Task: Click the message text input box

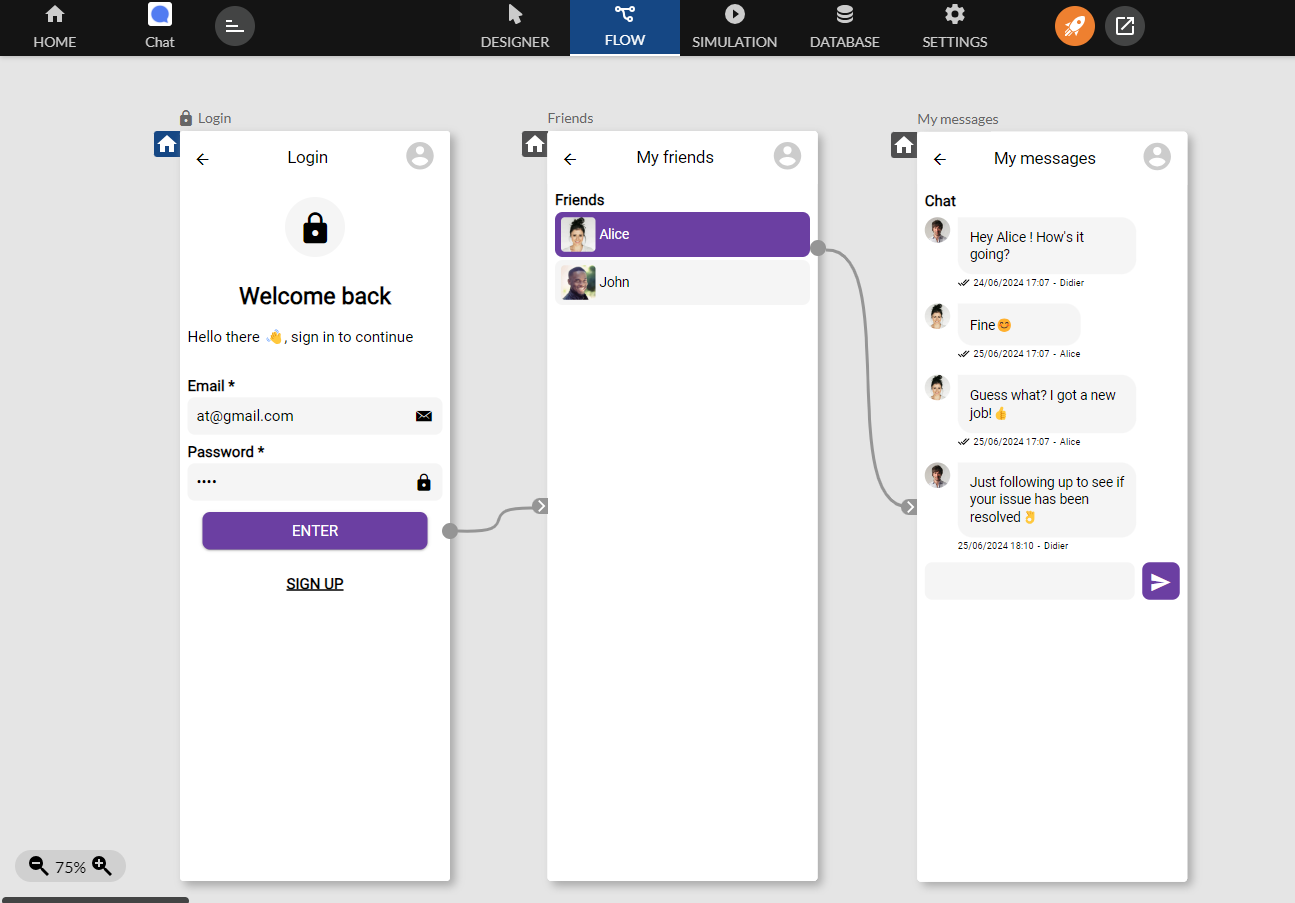Action: pyautogui.click(x=1030, y=581)
